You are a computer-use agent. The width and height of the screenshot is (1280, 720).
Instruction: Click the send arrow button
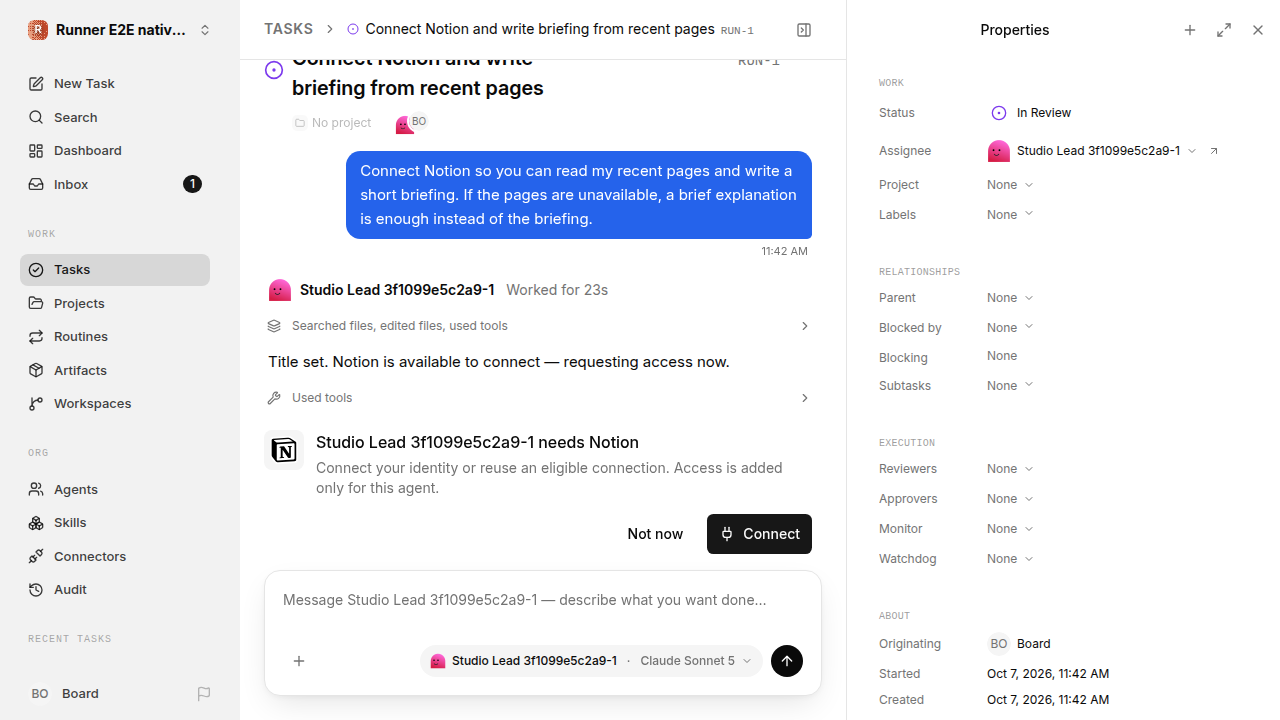click(787, 661)
